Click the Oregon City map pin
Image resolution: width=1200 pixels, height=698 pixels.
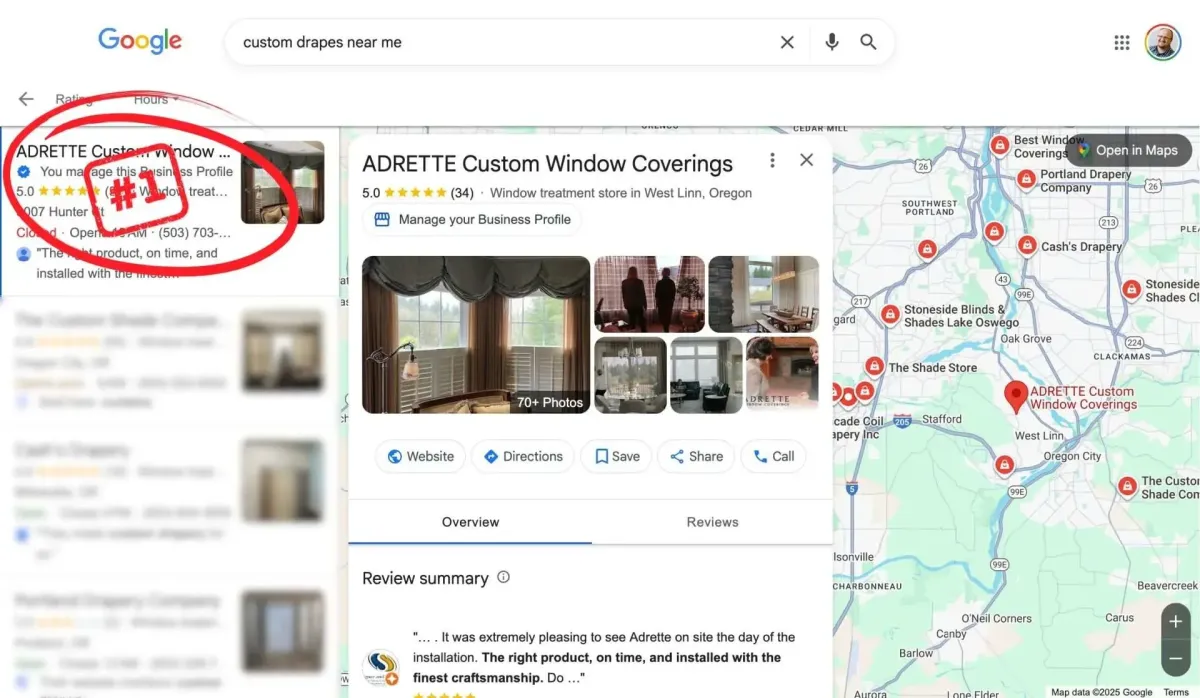1004,465
